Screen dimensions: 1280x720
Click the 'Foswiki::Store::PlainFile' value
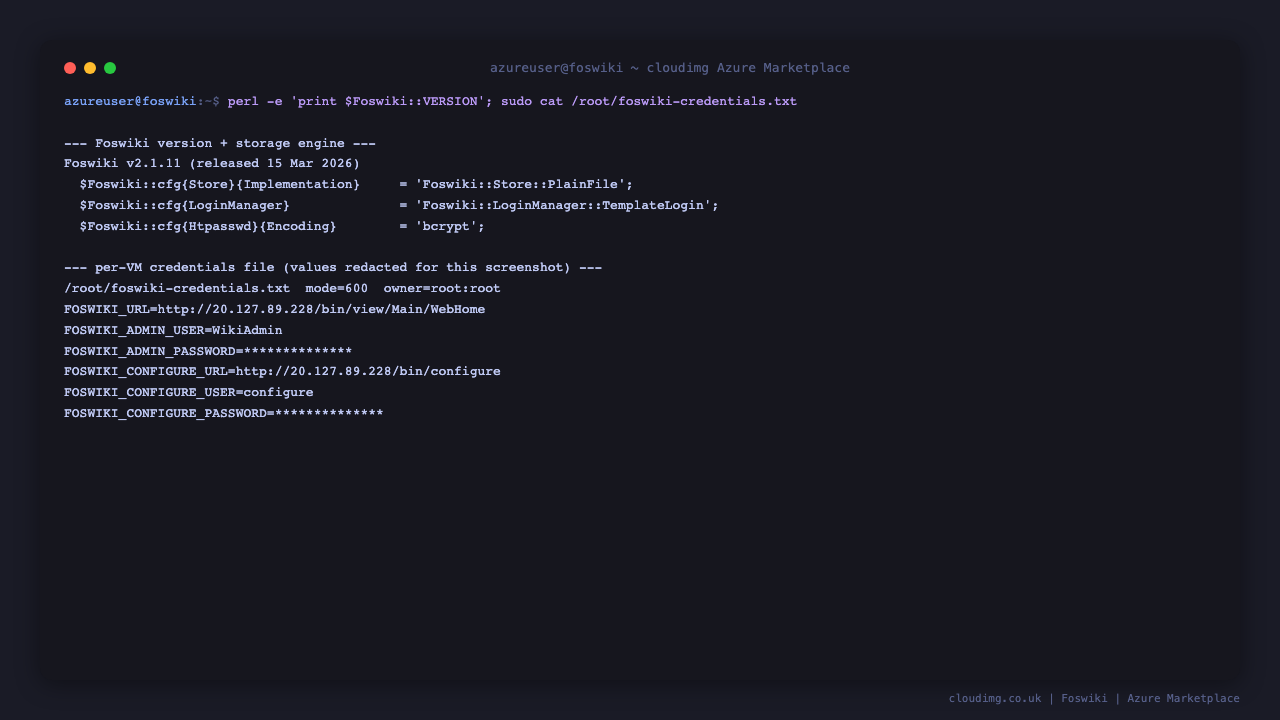tap(524, 184)
